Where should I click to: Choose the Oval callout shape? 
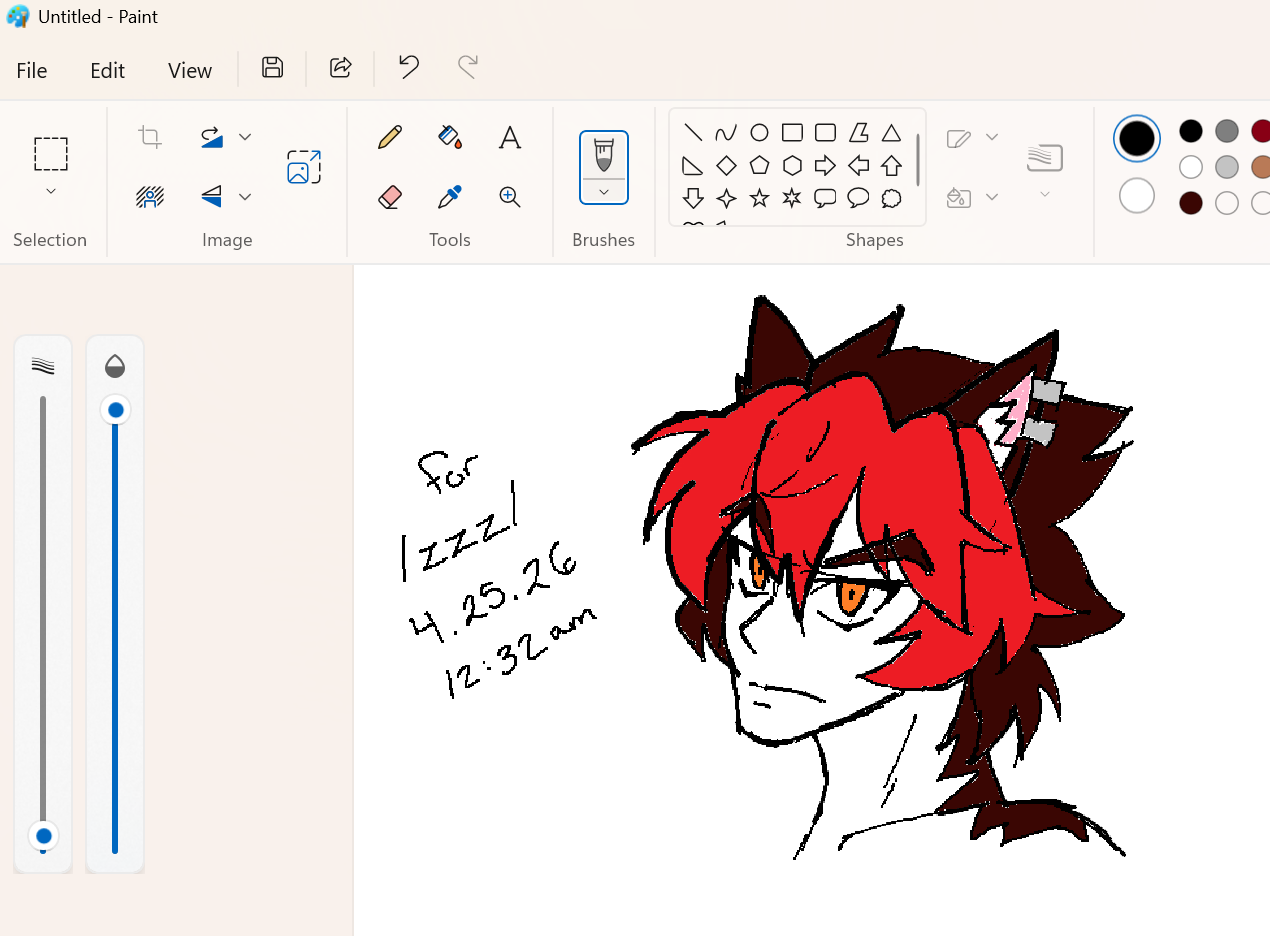click(858, 198)
